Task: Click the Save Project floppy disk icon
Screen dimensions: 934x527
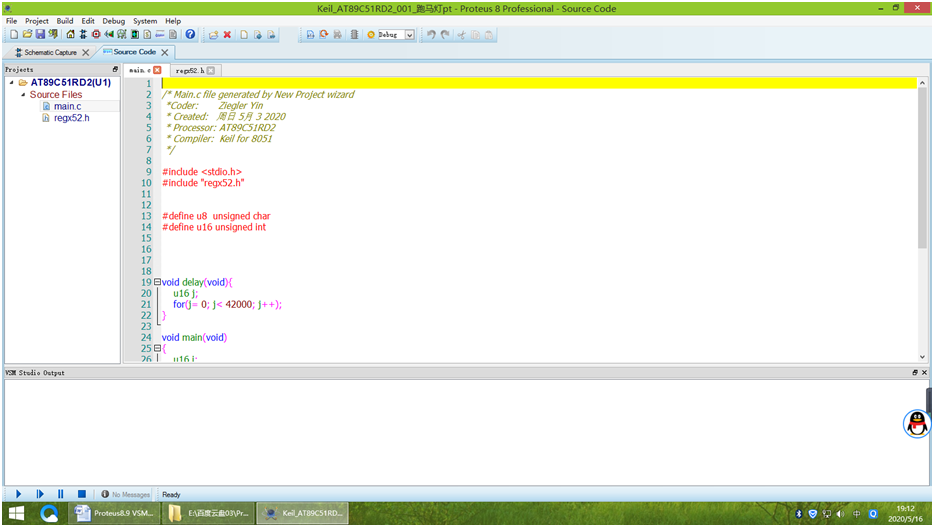Action: point(40,35)
